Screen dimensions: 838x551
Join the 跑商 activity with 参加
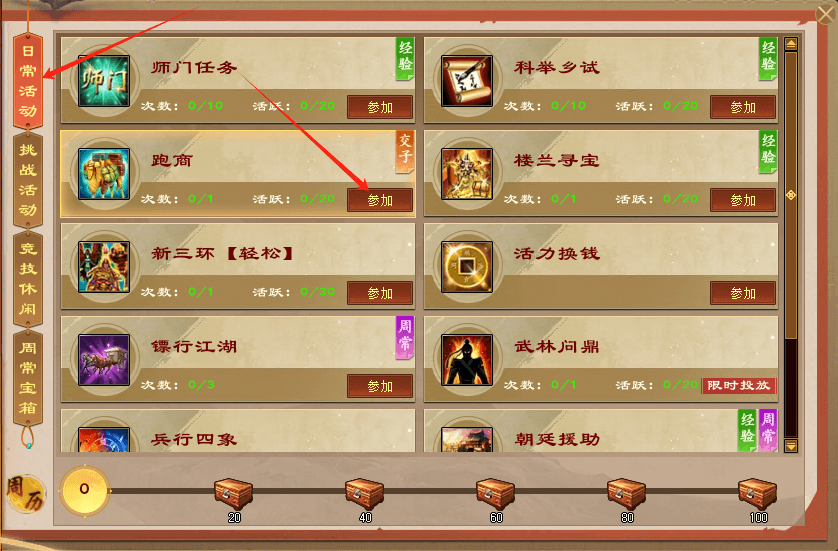point(380,200)
